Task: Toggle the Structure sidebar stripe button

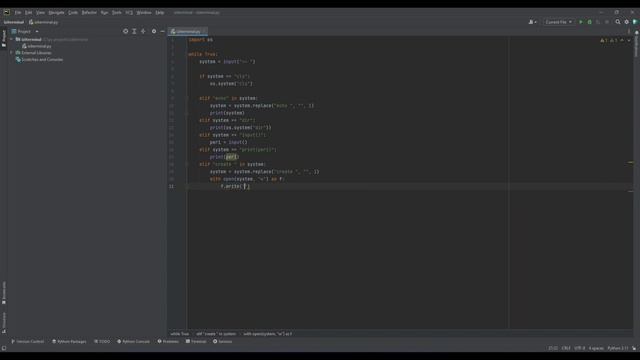Action: 4,323
